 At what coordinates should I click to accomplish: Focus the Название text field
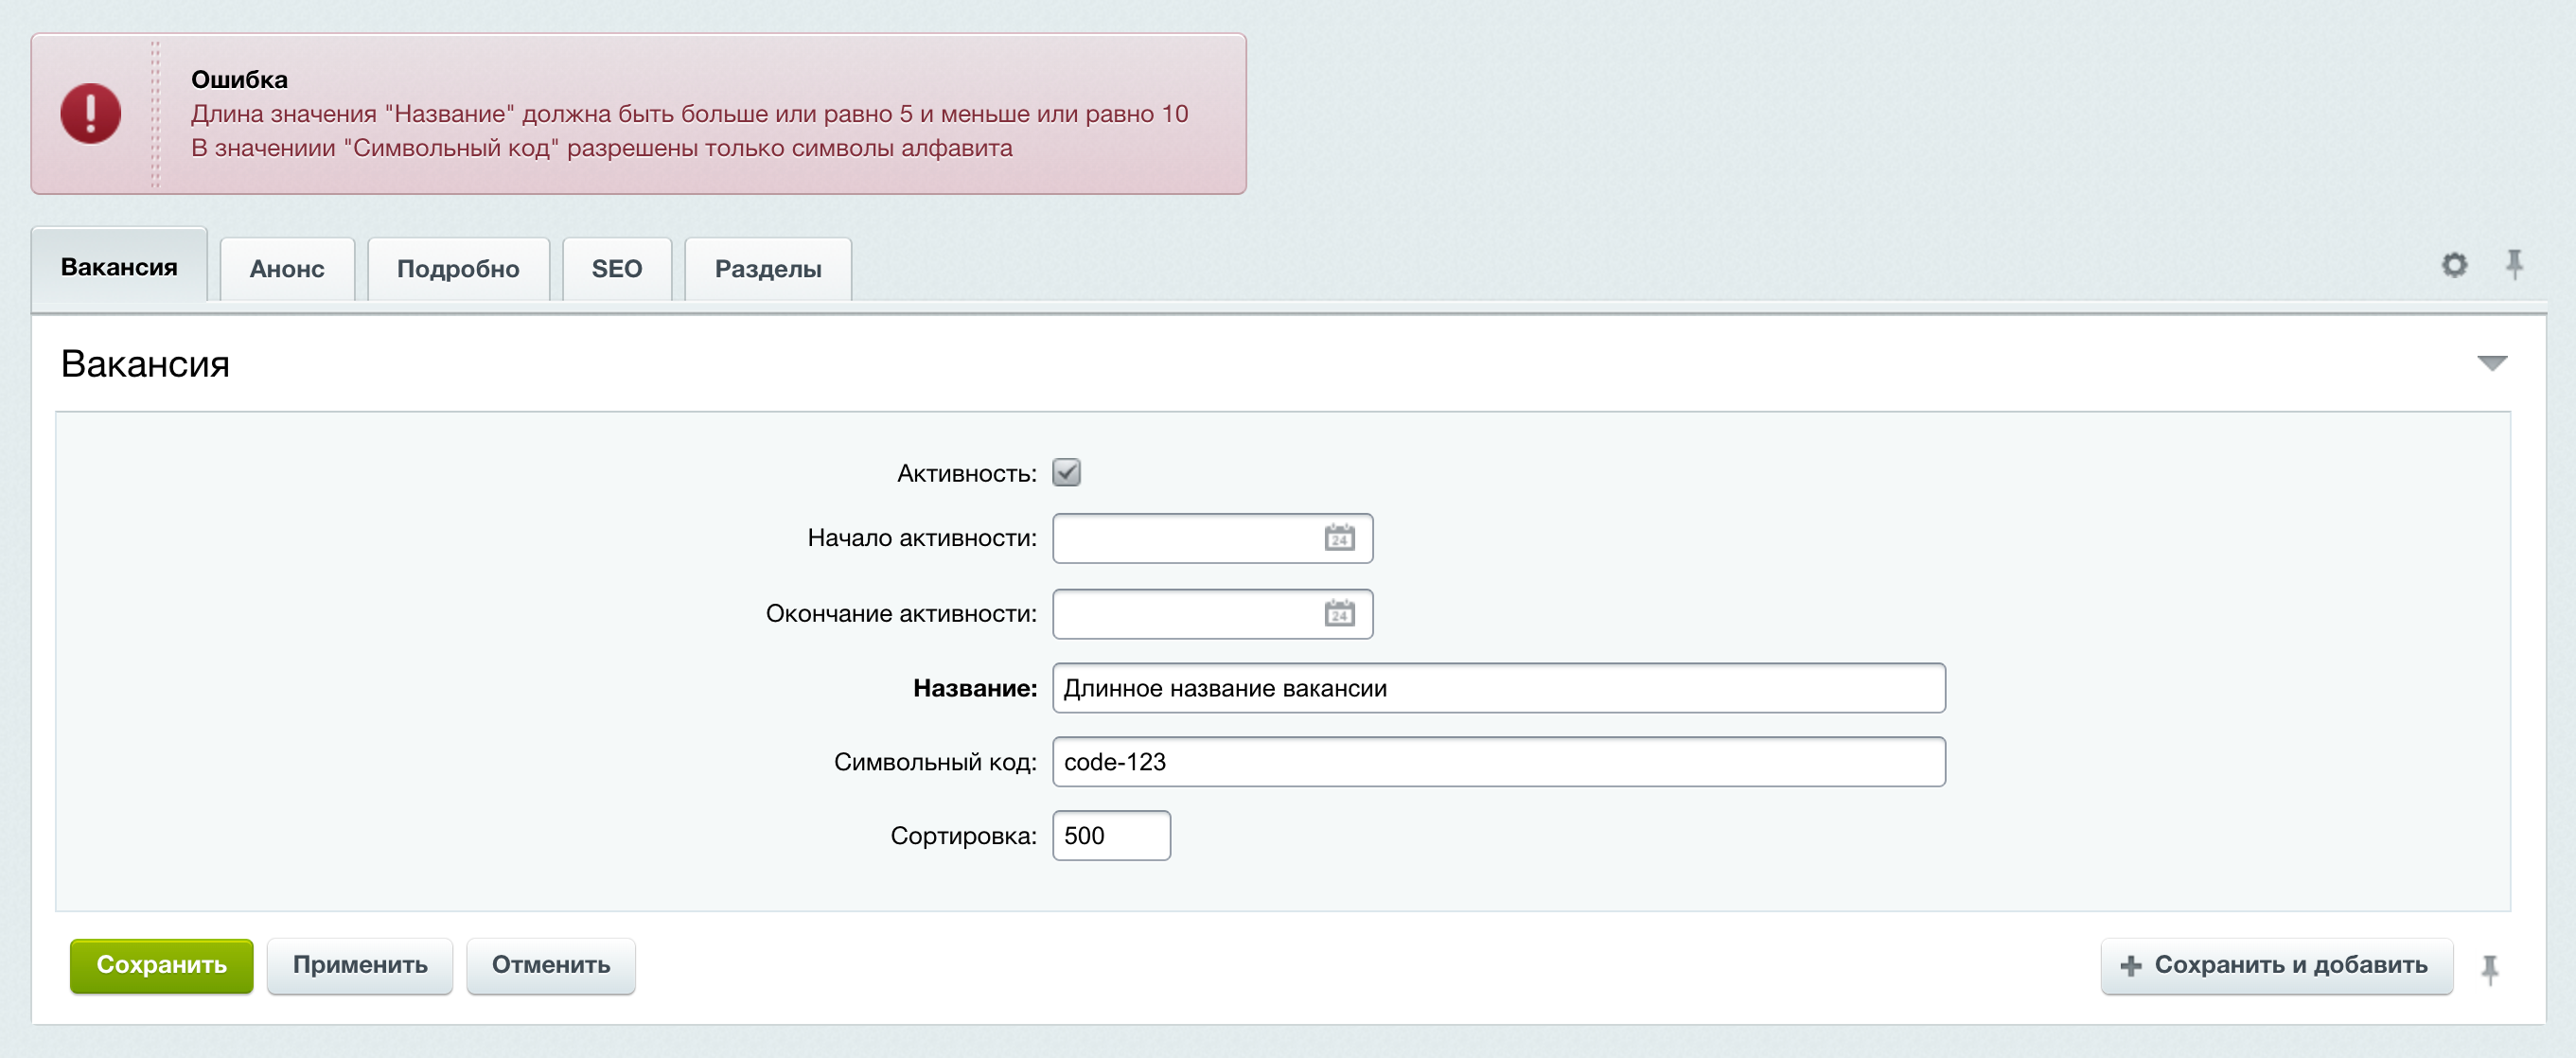coord(1498,688)
